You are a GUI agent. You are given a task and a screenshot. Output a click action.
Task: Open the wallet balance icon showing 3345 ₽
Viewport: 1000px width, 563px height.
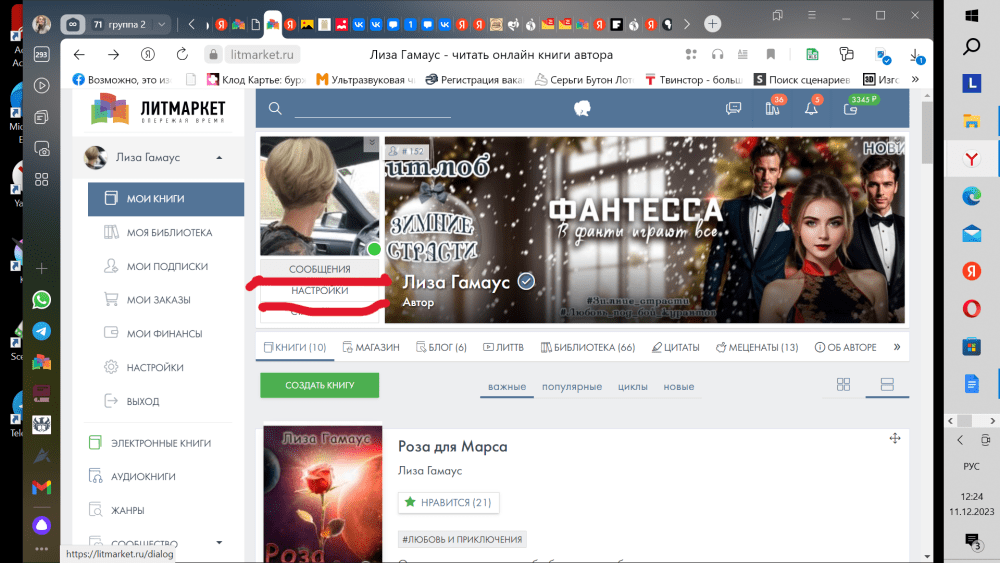click(x=850, y=109)
